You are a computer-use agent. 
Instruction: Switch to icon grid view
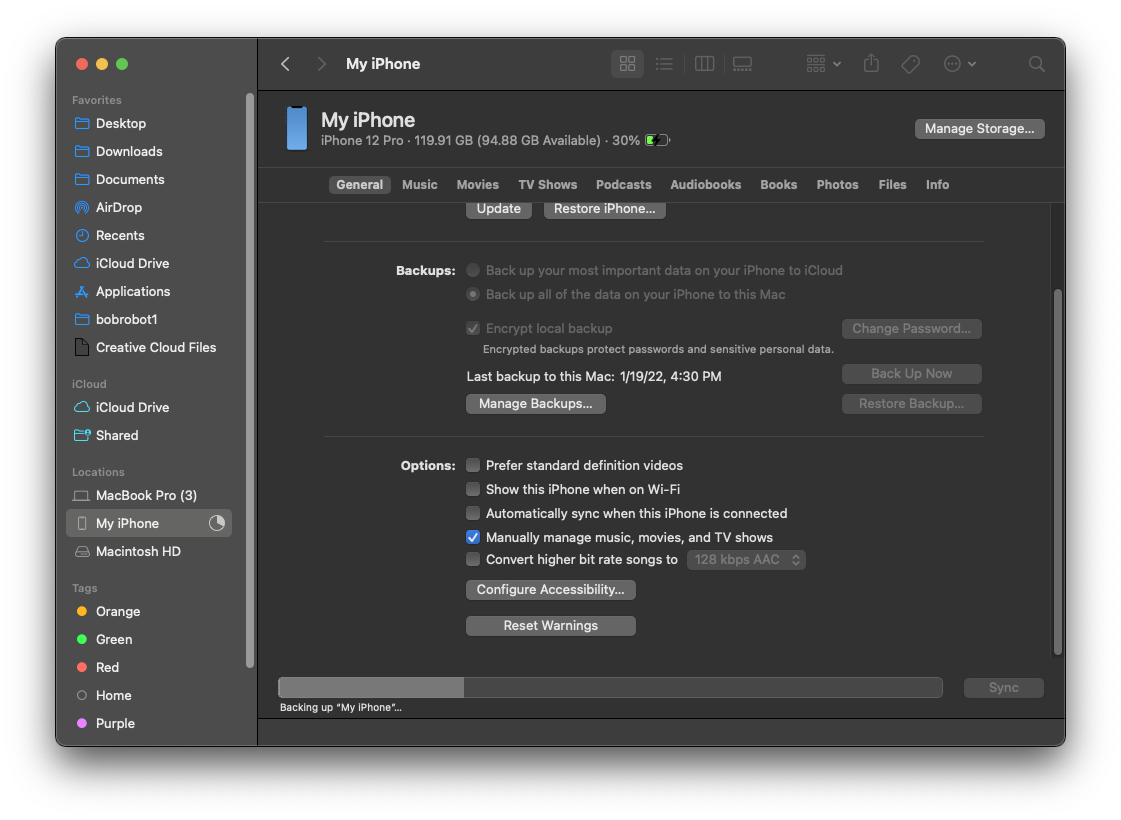pyautogui.click(x=627, y=64)
